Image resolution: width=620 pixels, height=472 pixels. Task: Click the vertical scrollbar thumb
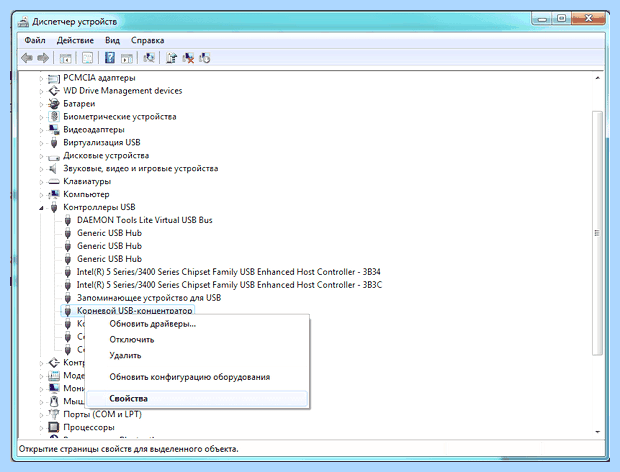click(x=597, y=233)
